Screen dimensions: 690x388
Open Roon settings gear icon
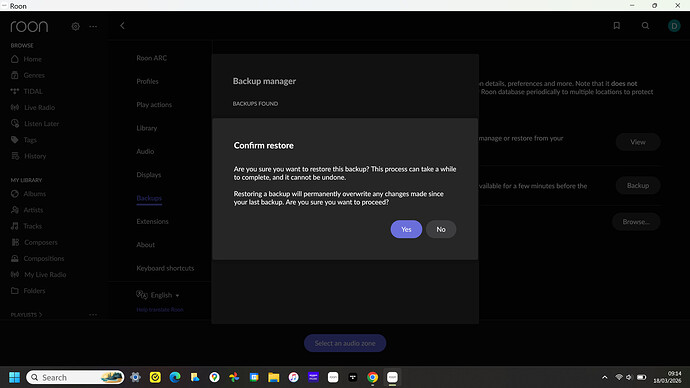pos(75,26)
